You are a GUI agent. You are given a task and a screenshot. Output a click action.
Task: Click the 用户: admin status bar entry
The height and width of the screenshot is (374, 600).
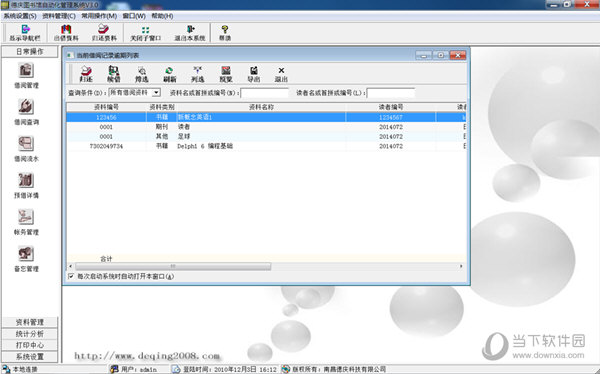coord(134,369)
